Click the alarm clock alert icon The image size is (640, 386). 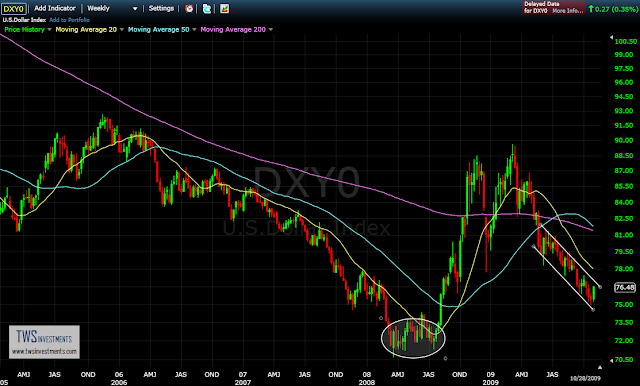pos(189,8)
